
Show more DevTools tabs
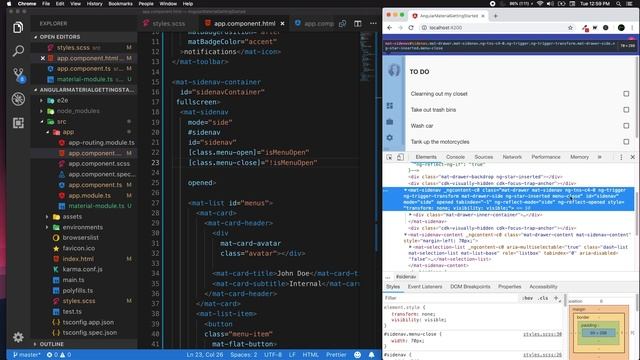click(600, 157)
